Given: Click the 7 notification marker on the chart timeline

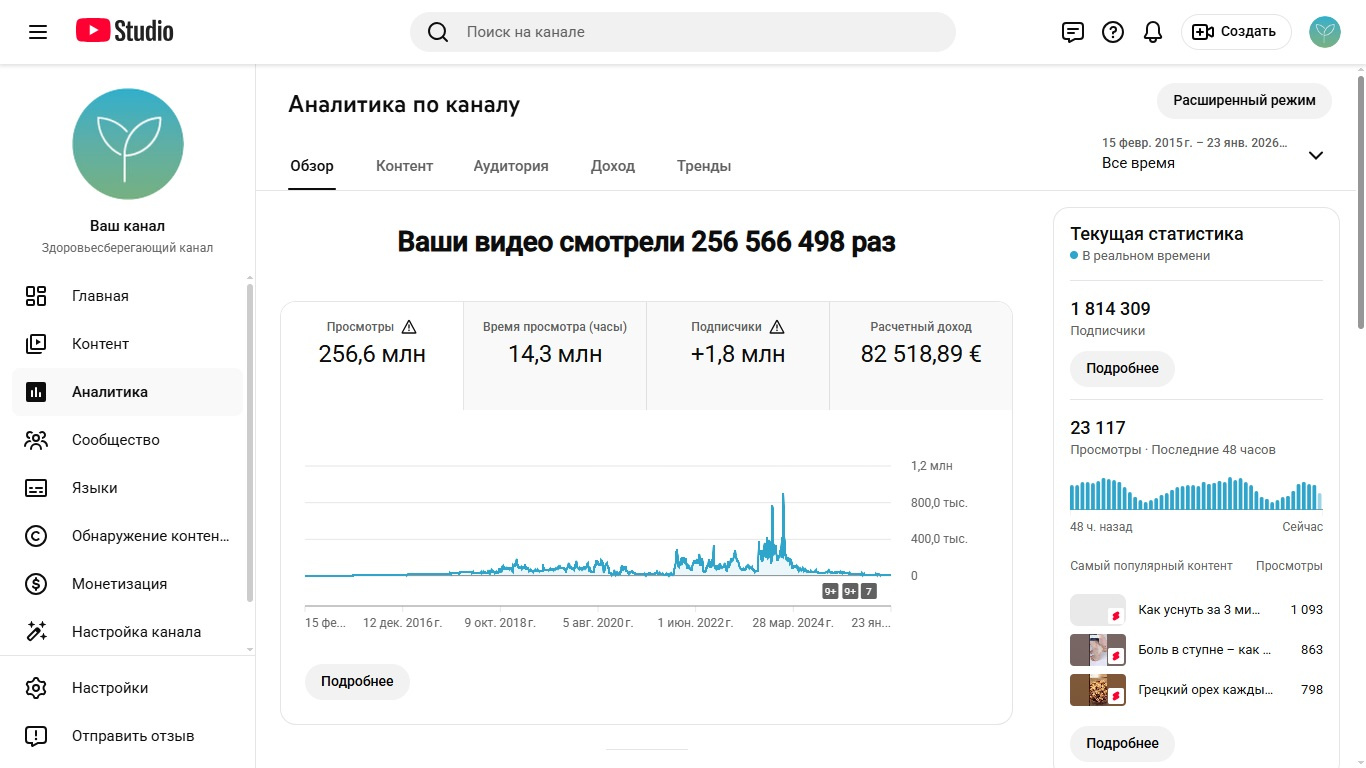Looking at the screenshot, I should point(869,591).
